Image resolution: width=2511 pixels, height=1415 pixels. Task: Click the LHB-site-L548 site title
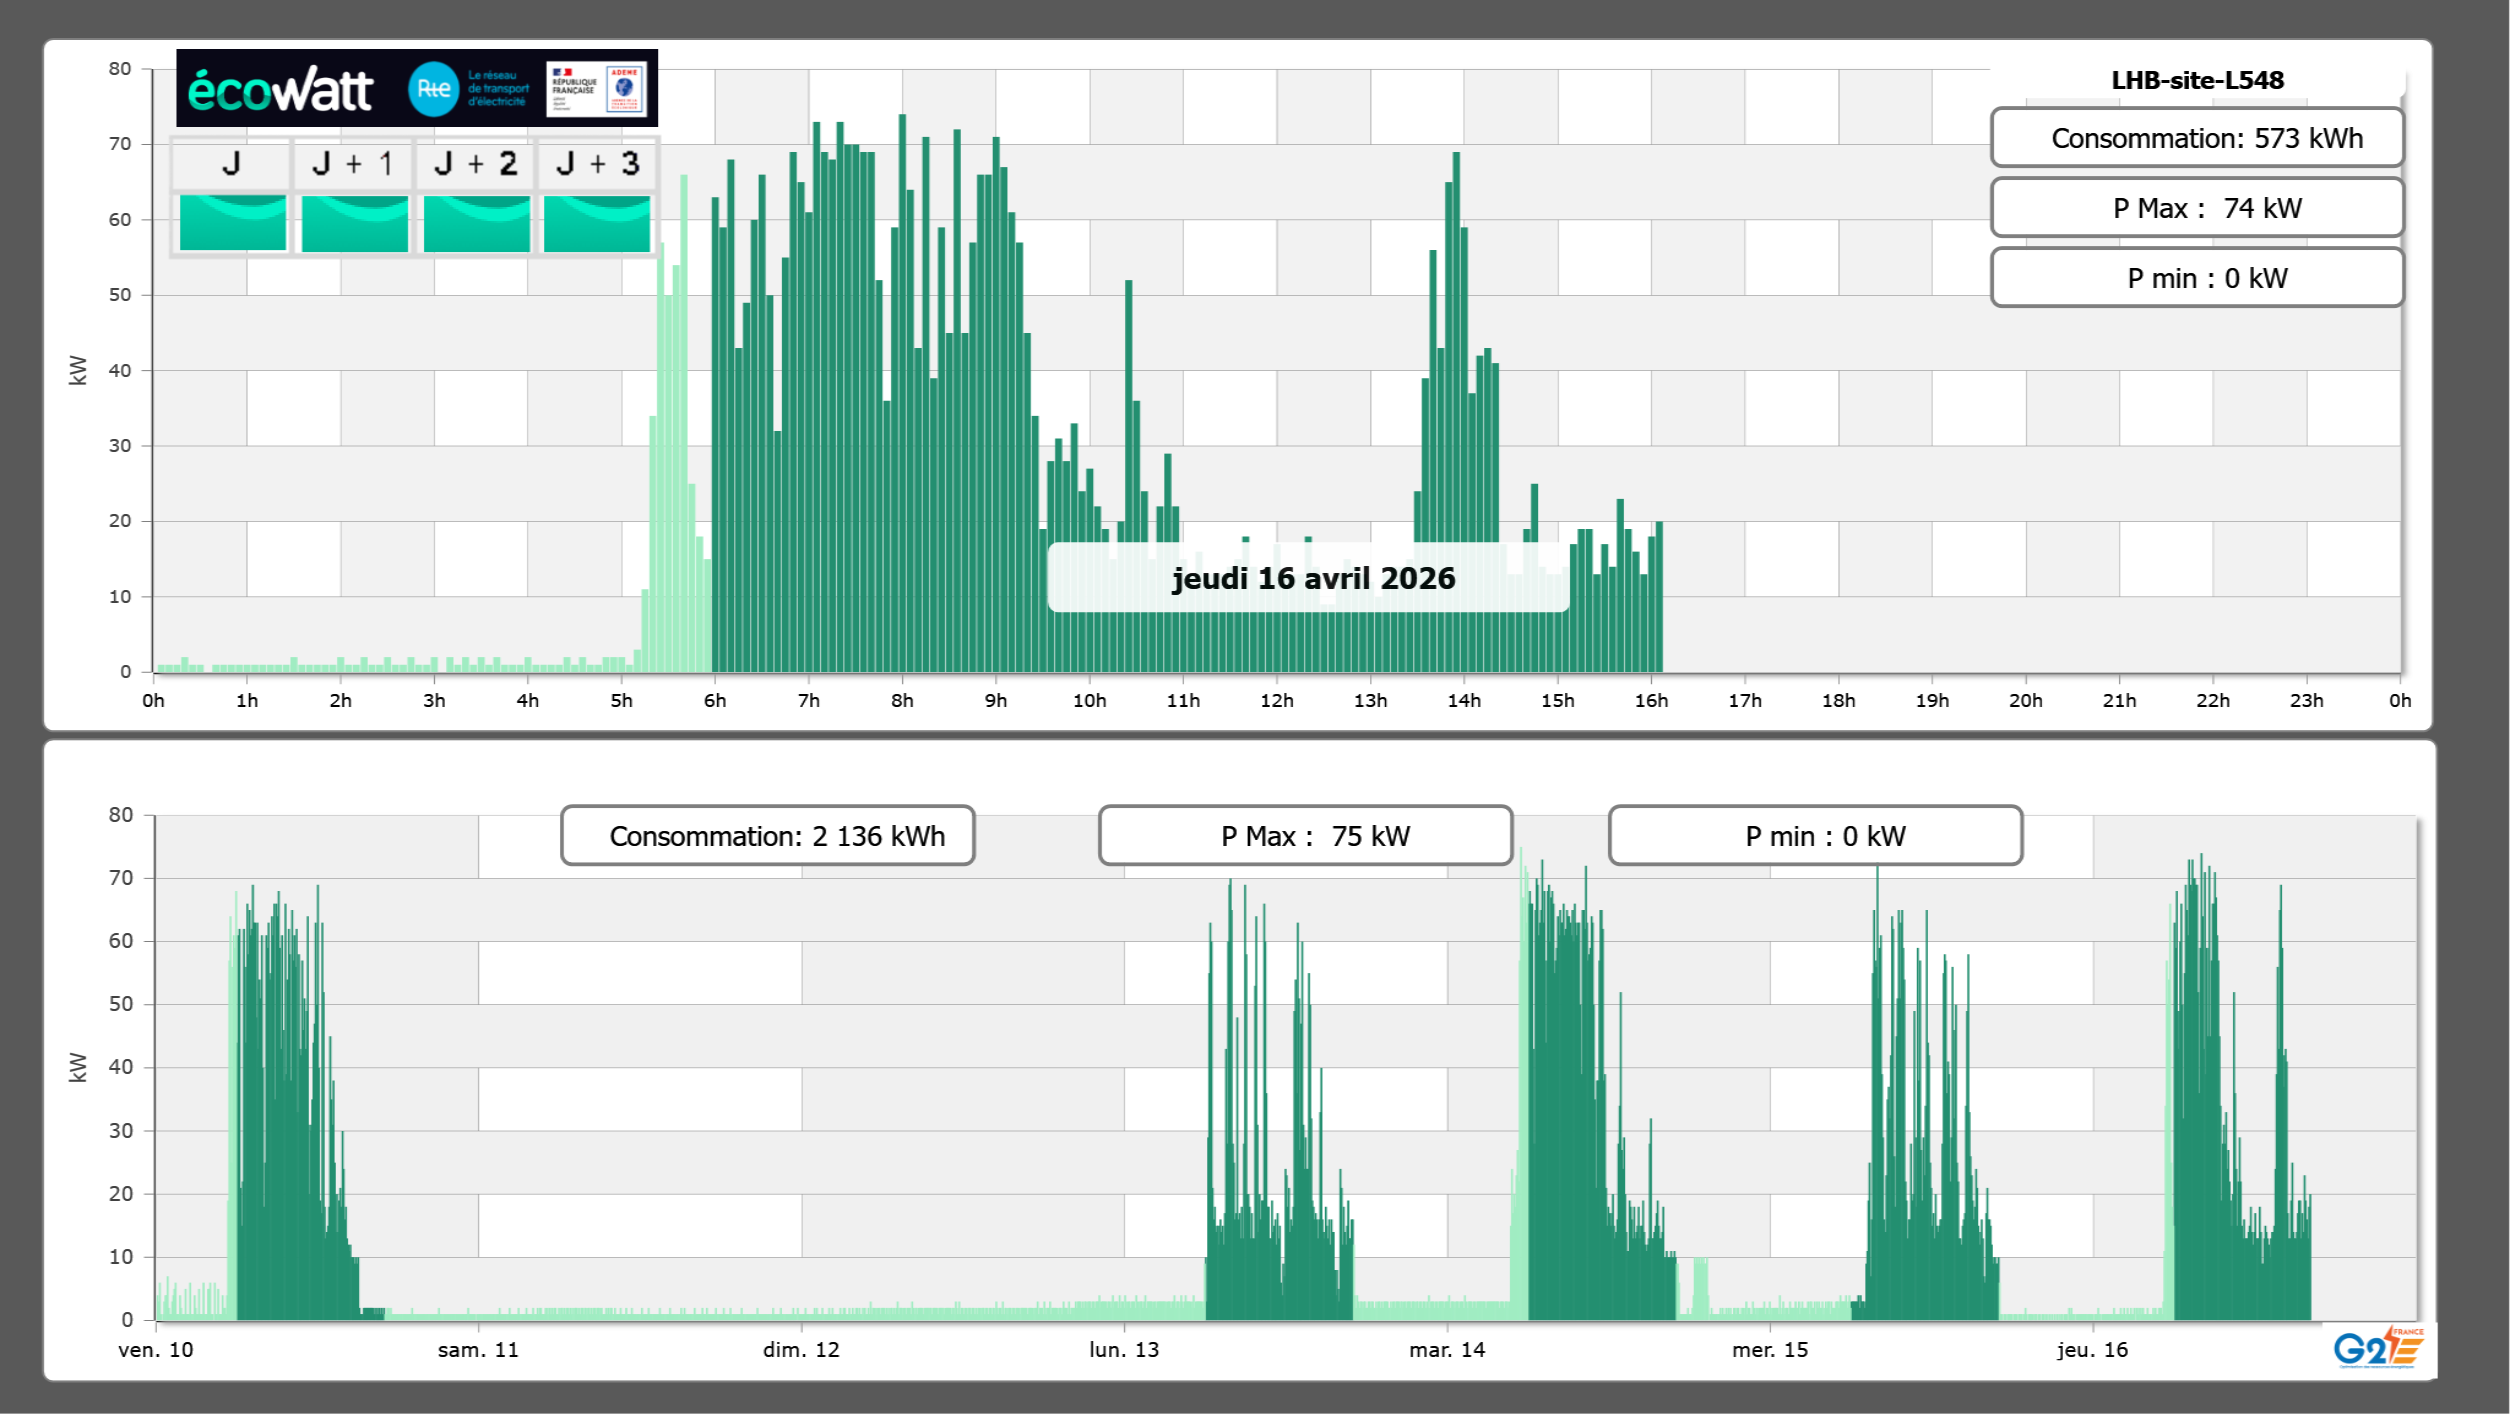pos(2196,81)
